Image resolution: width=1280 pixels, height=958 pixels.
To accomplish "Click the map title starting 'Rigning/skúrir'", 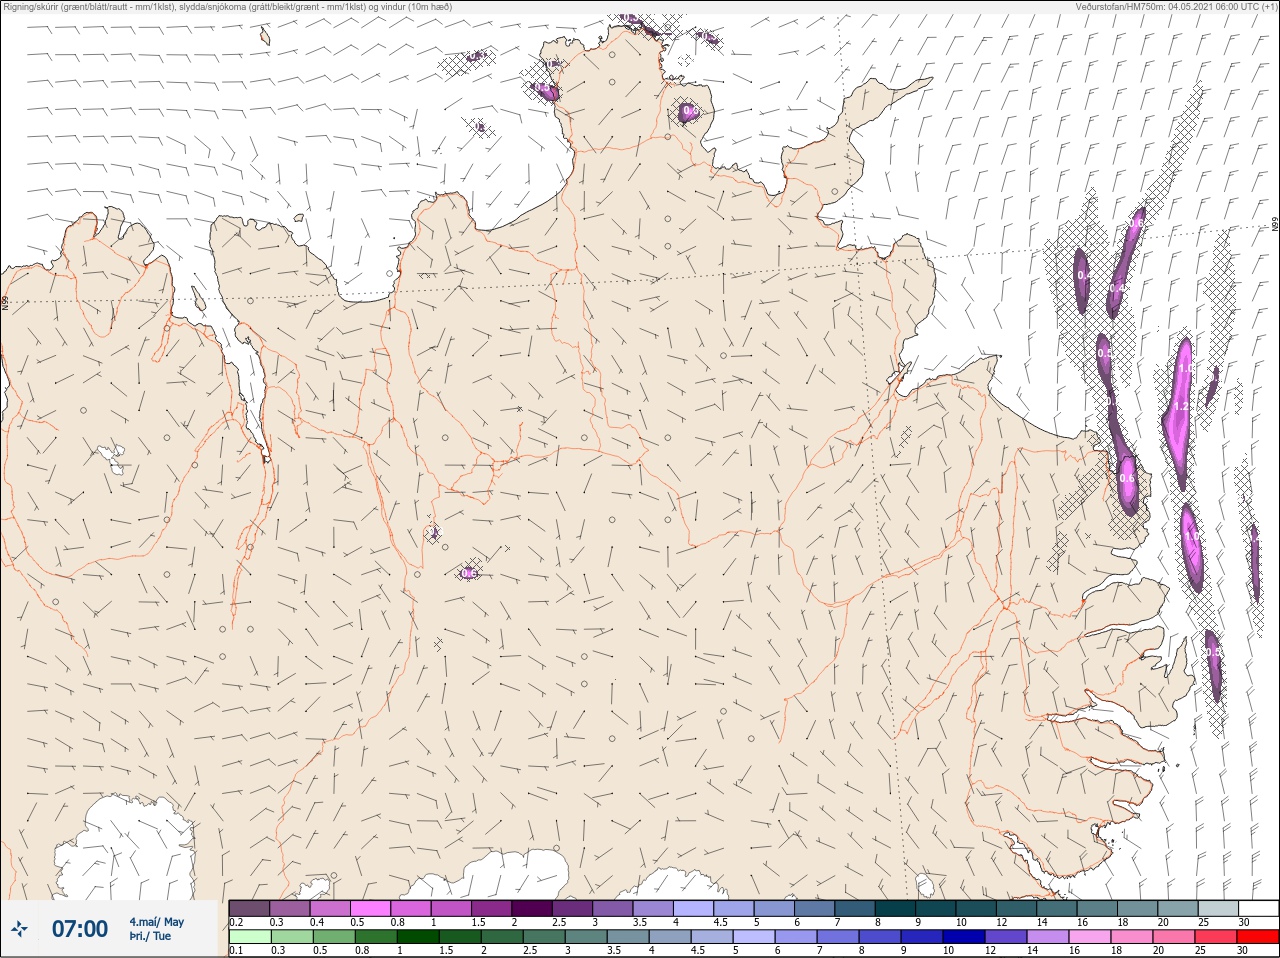I will 227,6.
